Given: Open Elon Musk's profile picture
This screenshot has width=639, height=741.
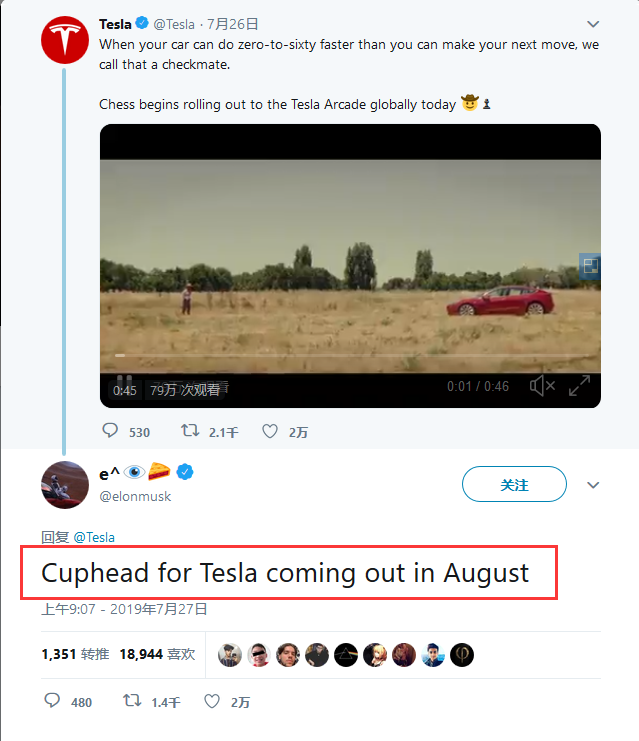Looking at the screenshot, I should point(65,485).
